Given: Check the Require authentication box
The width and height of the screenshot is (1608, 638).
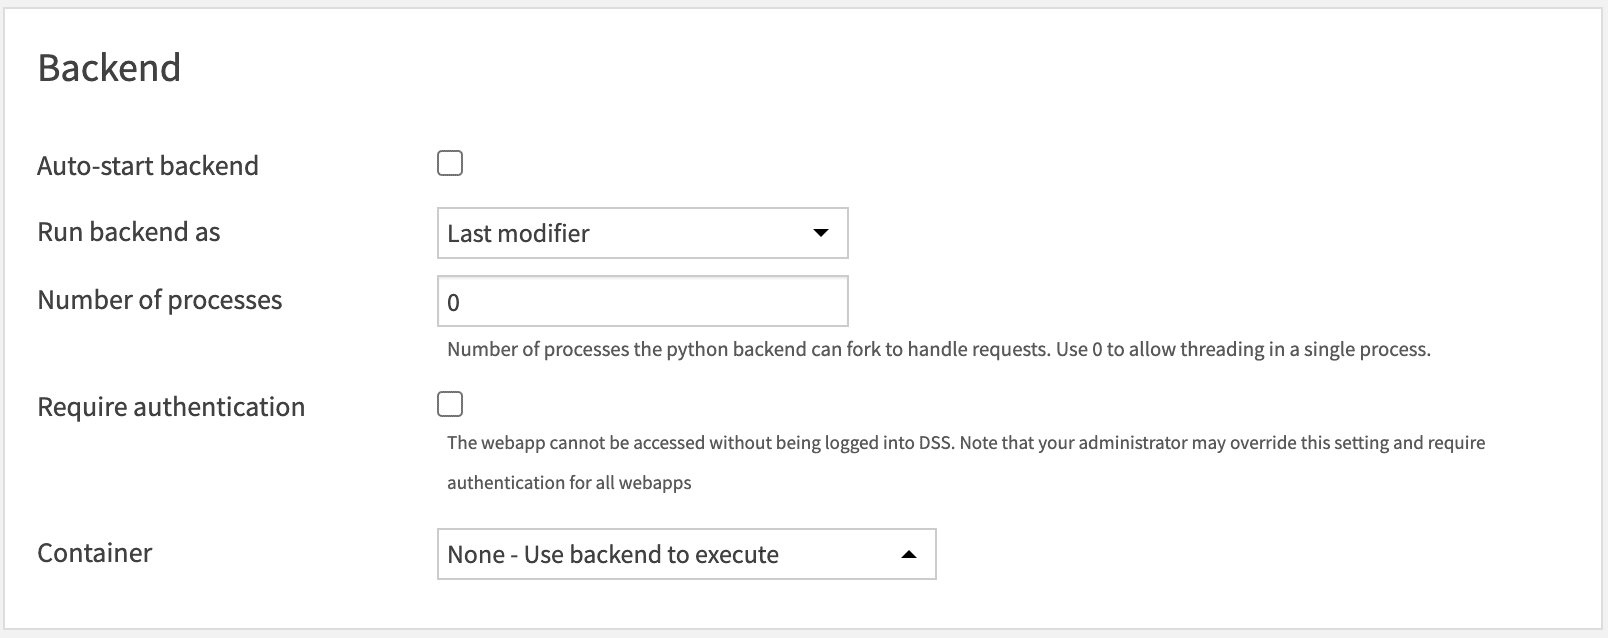Looking at the screenshot, I should [x=450, y=404].
